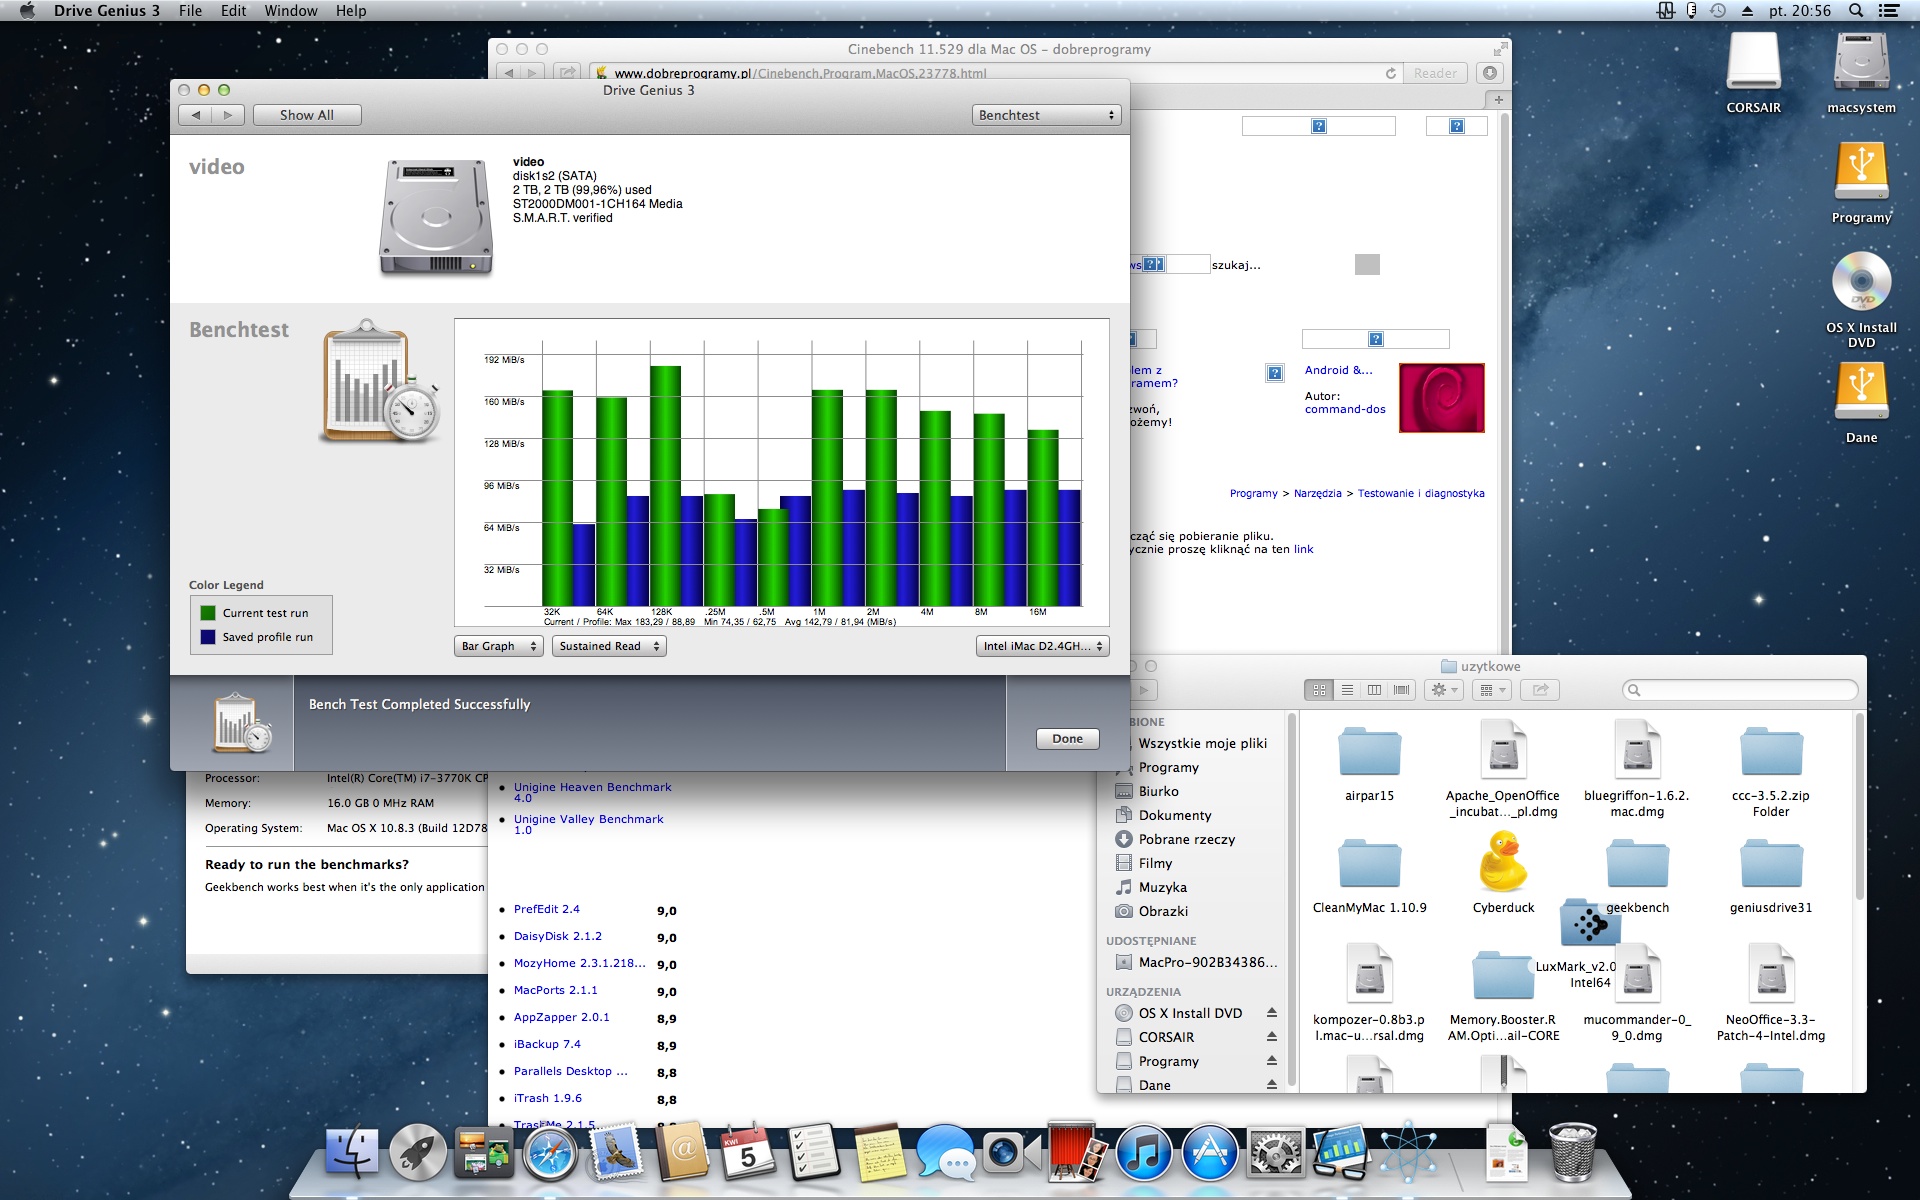This screenshot has height=1200, width=1920.
Task: Click blue Saved profile run swatch
Action: [x=208, y=637]
